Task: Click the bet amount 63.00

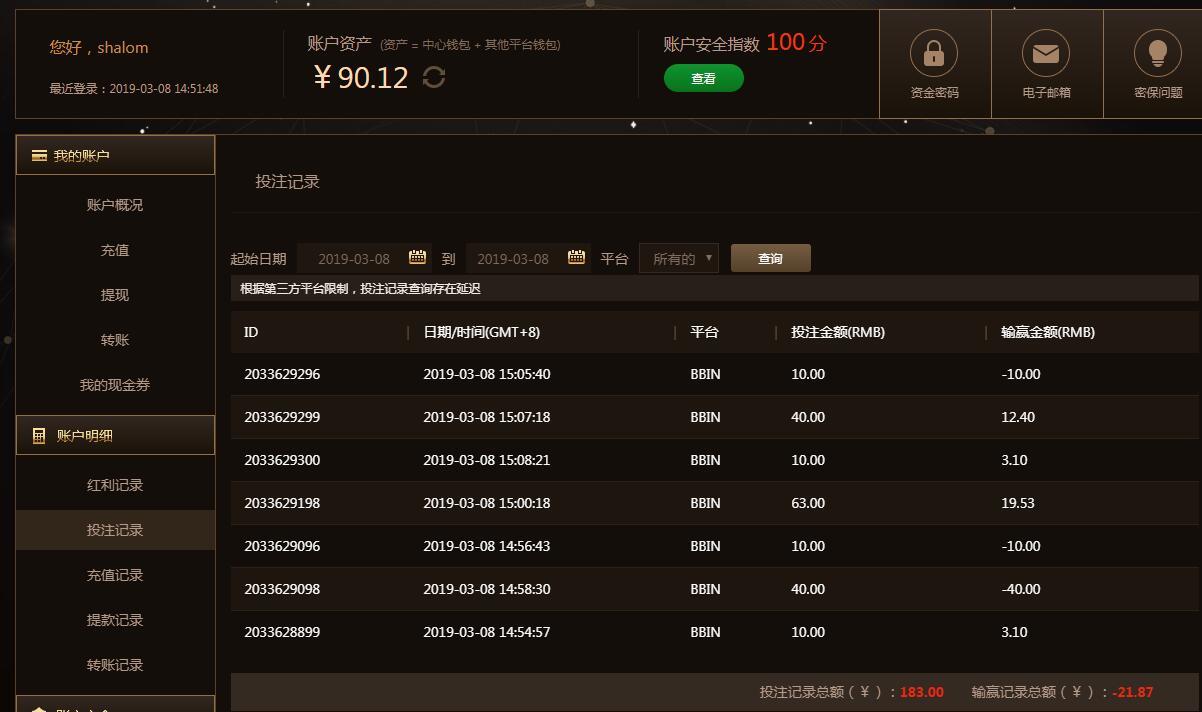Action: coord(808,503)
